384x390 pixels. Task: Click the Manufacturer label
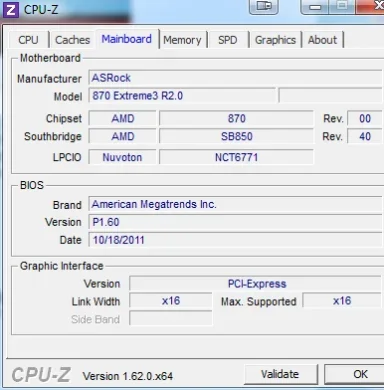coord(49,79)
